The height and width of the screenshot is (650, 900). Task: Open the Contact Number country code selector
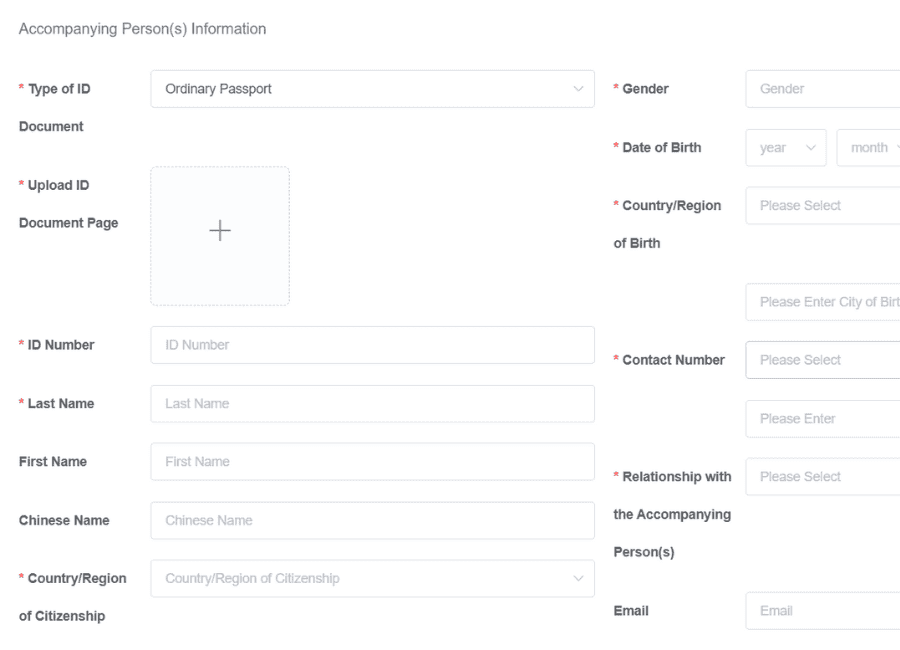[822, 360]
